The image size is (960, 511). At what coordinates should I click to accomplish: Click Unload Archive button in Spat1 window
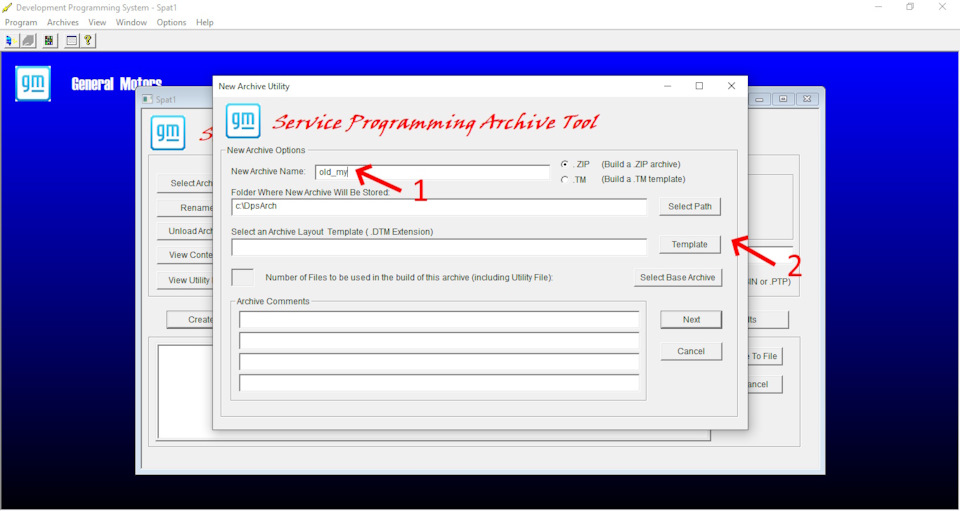(185, 231)
